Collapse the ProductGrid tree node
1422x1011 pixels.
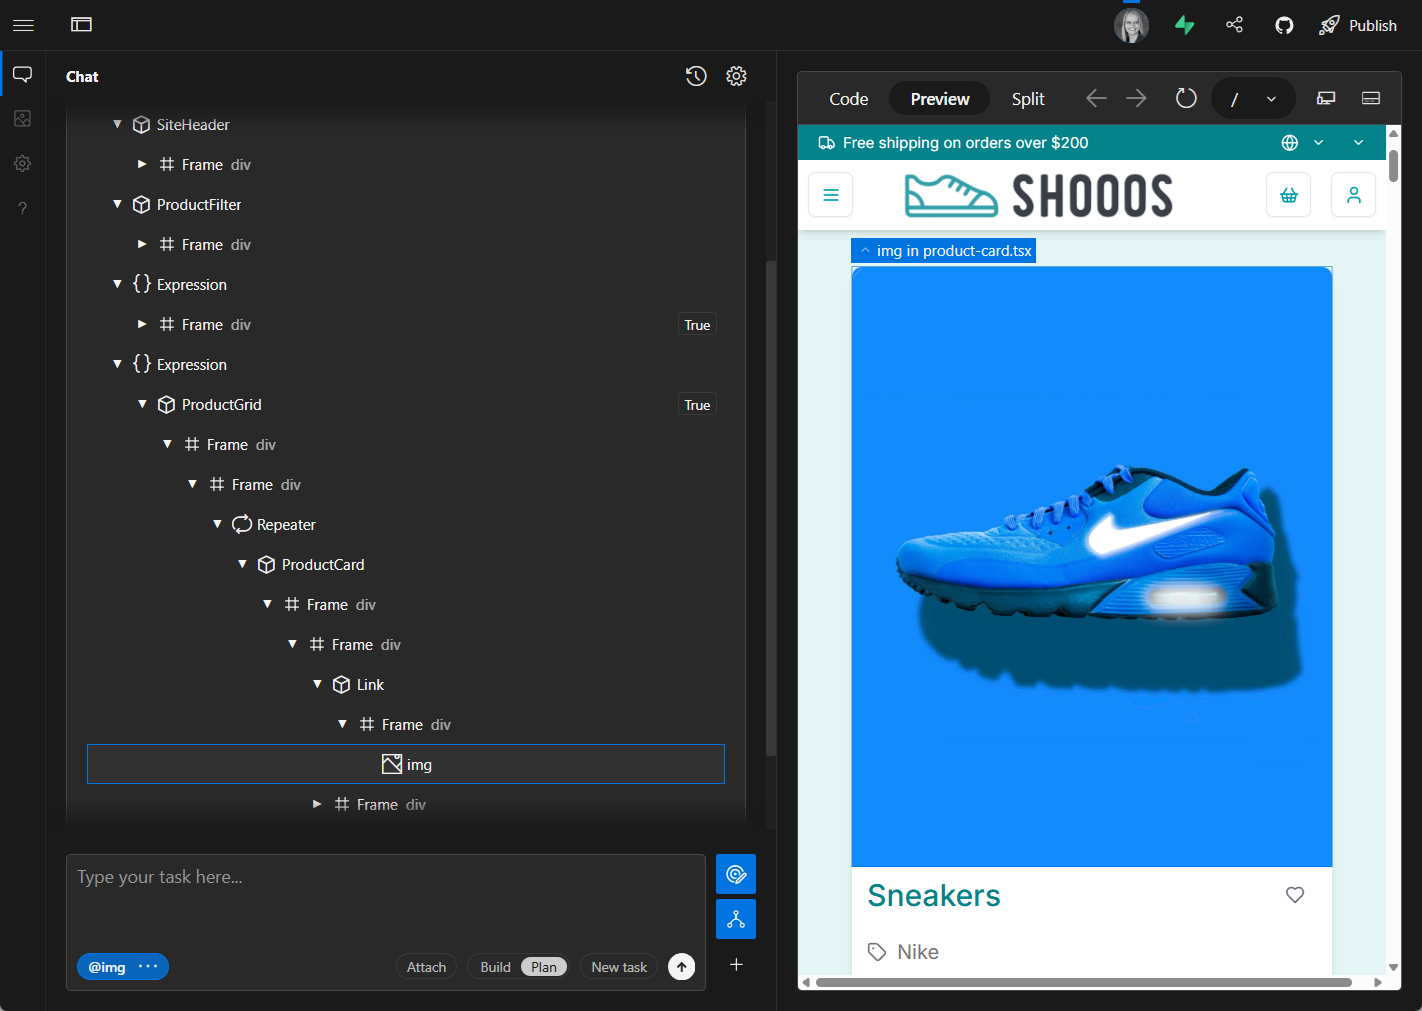tap(142, 404)
